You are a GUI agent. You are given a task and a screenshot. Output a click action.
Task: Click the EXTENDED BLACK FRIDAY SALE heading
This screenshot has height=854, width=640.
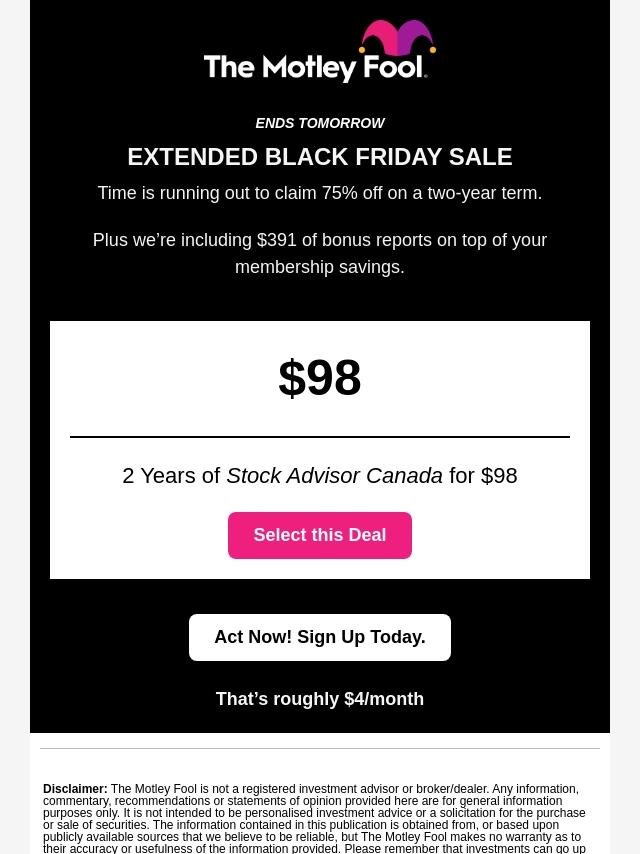(320, 157)
